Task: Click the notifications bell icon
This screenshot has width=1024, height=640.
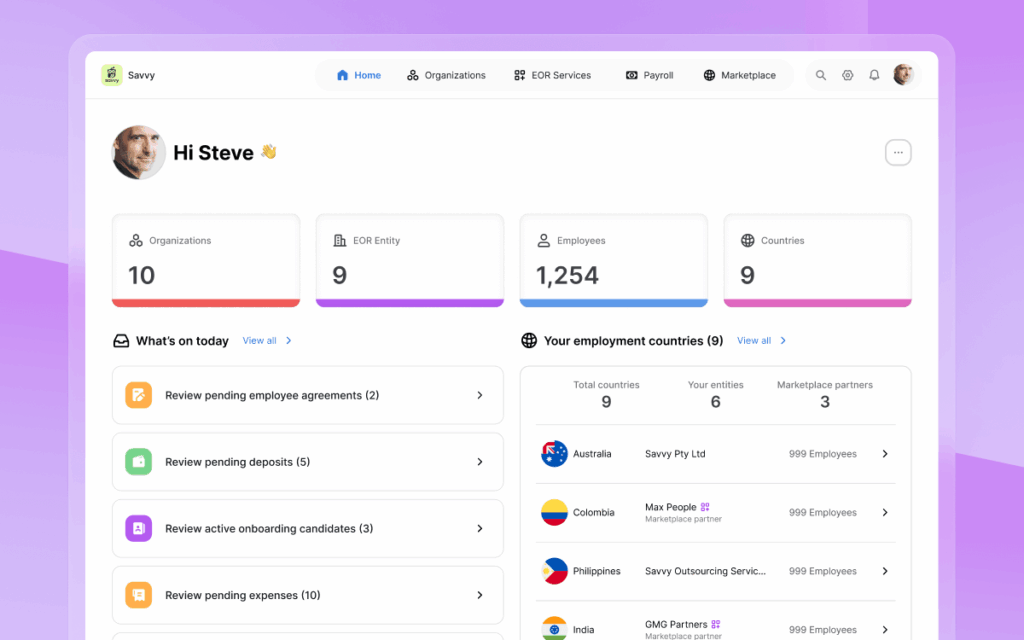Action: (874, 75)
